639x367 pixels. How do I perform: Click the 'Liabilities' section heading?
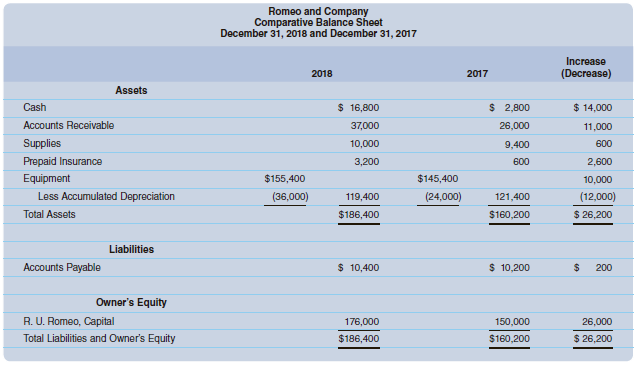(x=131, y=250)
